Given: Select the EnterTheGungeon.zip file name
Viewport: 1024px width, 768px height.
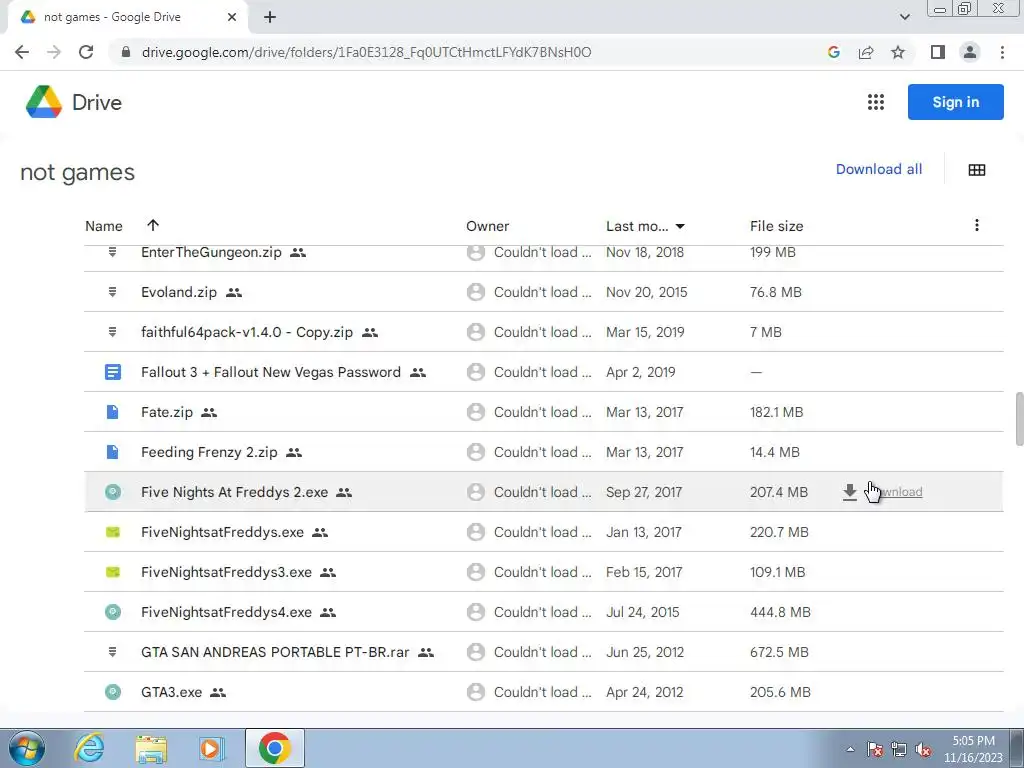Looking at the screenshot, I should (x=211, y=253).
